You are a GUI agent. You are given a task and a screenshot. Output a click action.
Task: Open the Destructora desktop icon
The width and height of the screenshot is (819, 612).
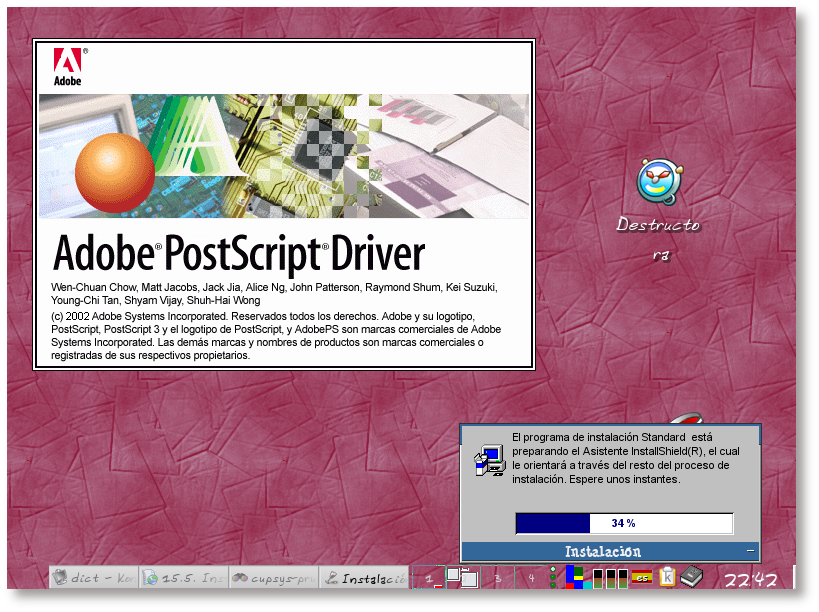coord(659,183)
